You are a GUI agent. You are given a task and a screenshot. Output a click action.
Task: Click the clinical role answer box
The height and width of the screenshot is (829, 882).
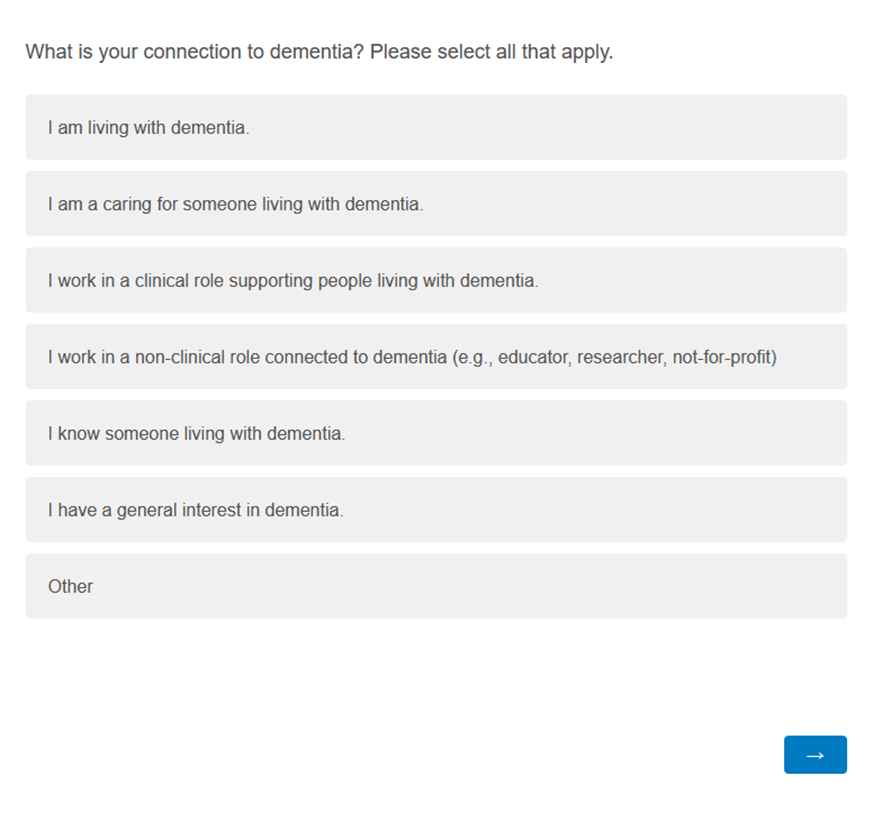435,280
